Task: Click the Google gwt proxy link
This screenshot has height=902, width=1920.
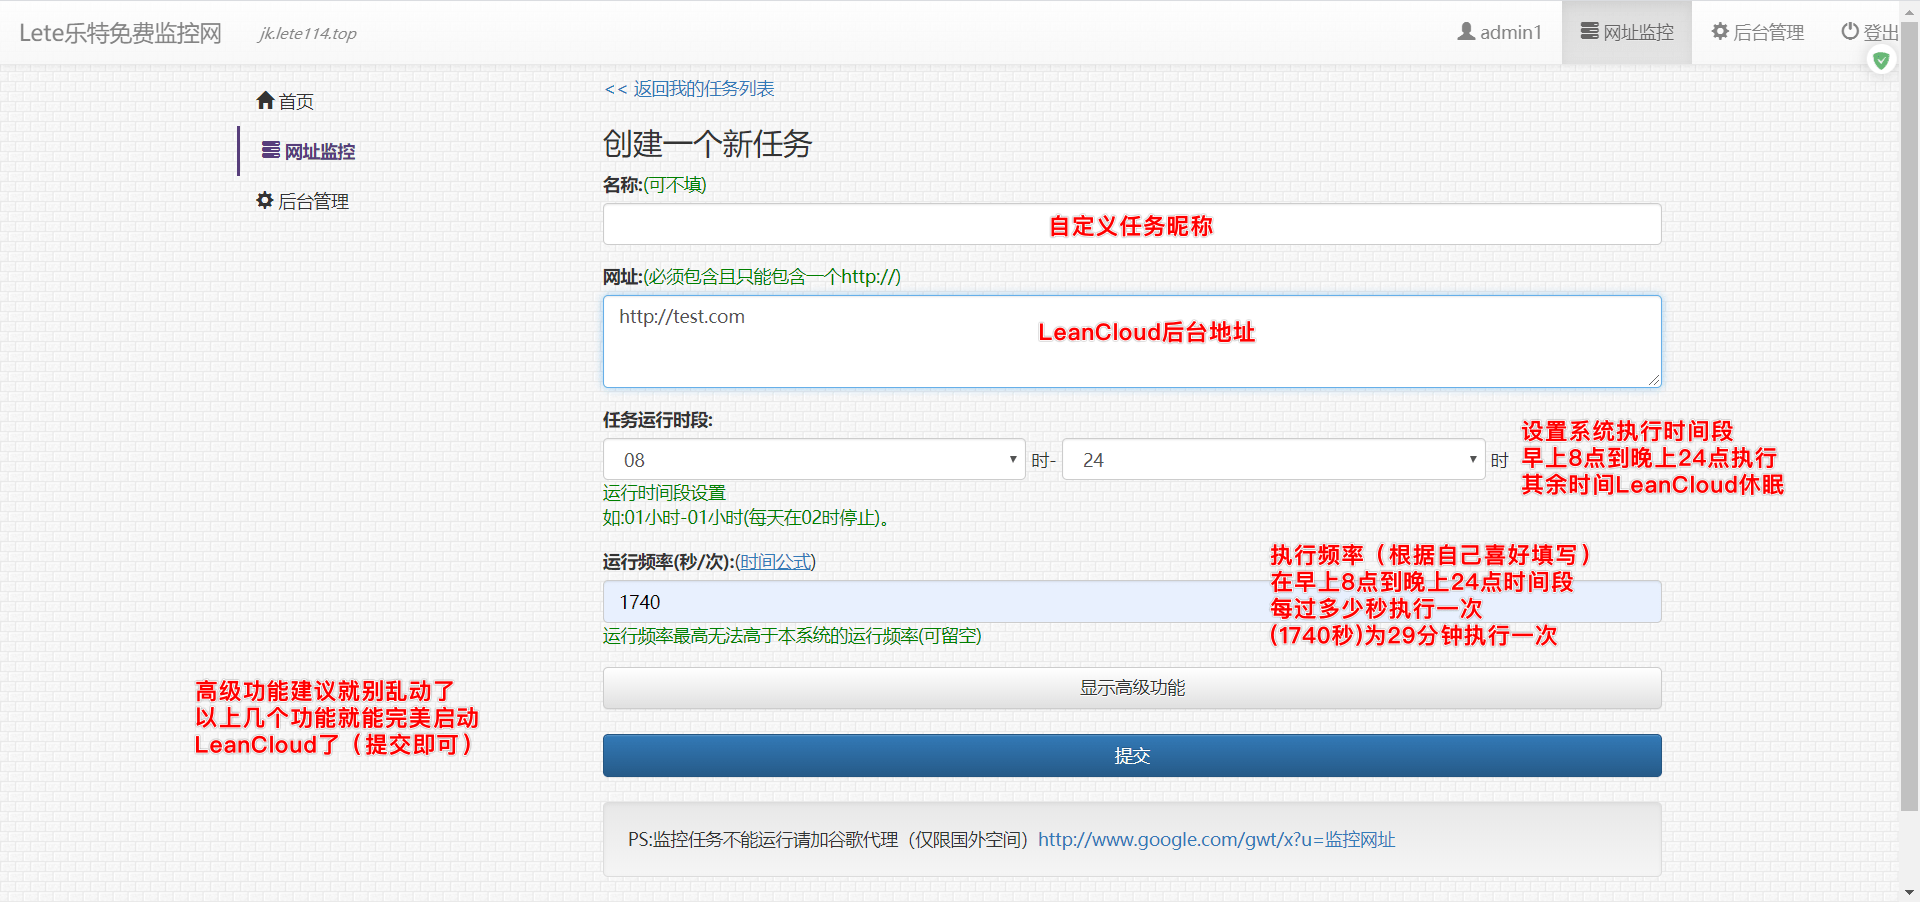Action: pyautogui.click(x=1216, y=840)
